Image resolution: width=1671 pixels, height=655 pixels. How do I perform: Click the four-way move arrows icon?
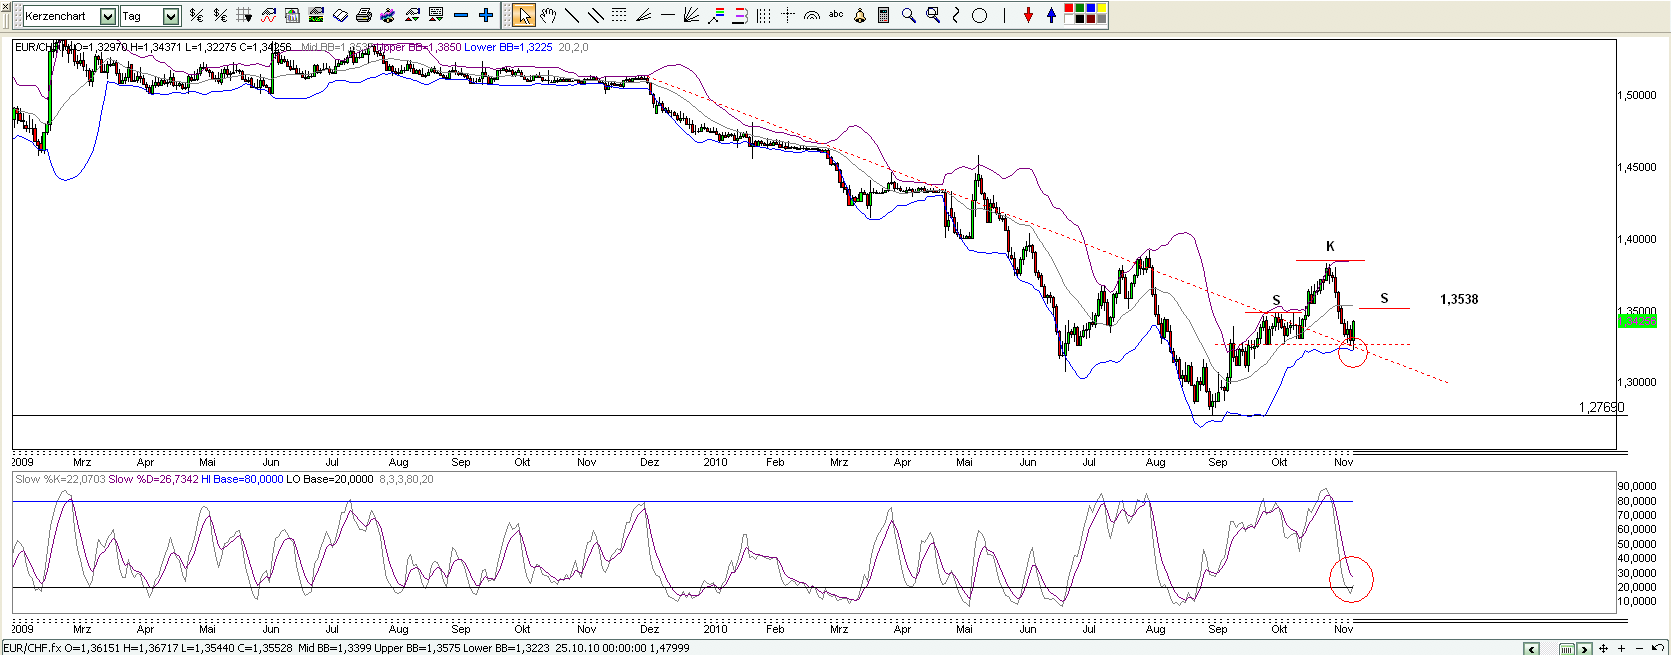tap(1603, 649)
